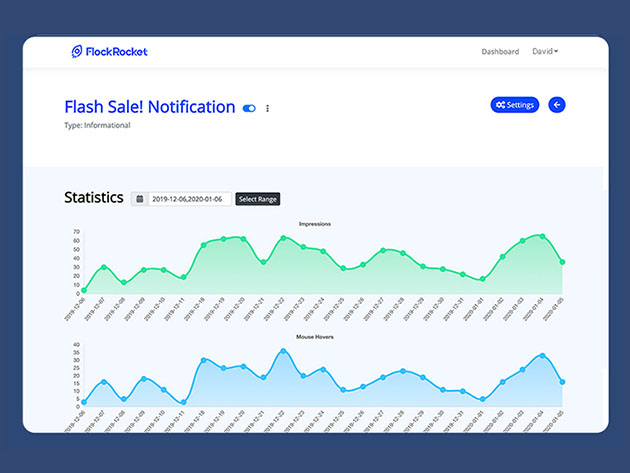Click the FlockRocket rocket logo icon
630x473 pixels.
[77, 51]
